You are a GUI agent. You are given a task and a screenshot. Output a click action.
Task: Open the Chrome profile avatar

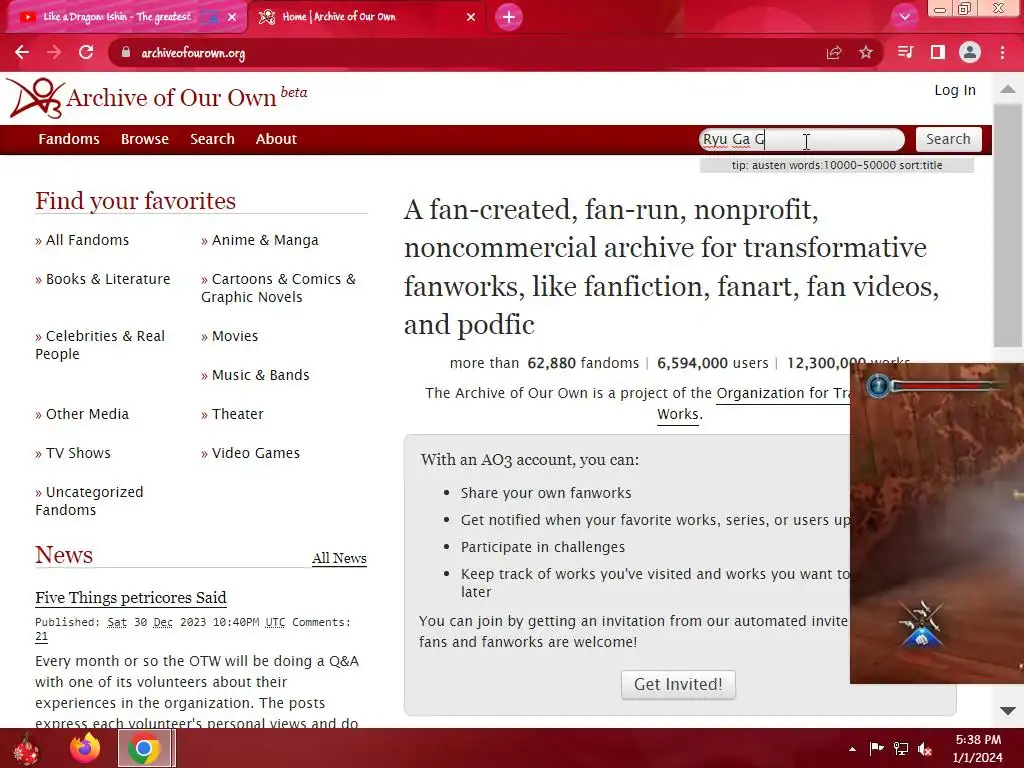click(970, 52)
